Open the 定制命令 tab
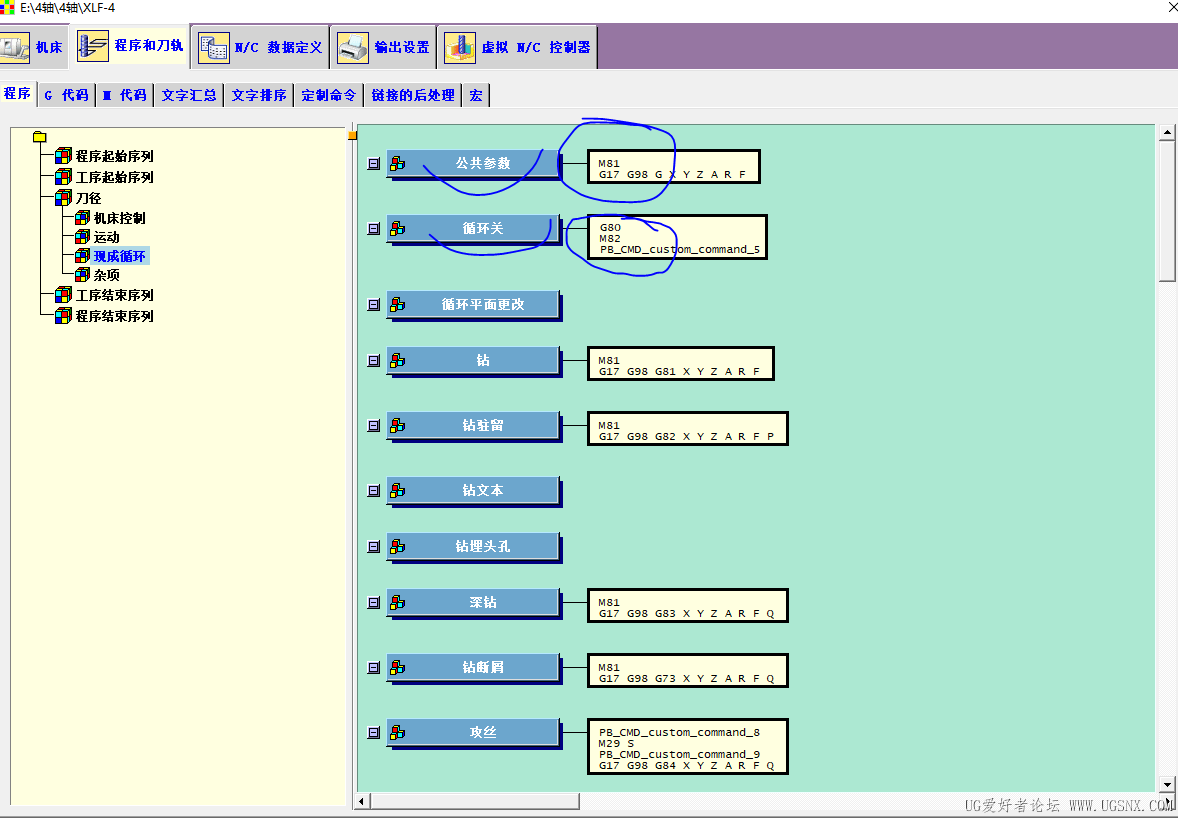 point(328,95)
